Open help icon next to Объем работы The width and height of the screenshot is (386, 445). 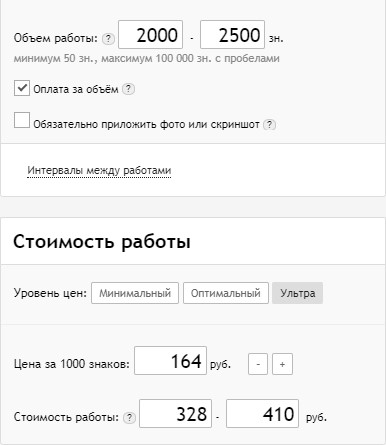coord(108,39)
